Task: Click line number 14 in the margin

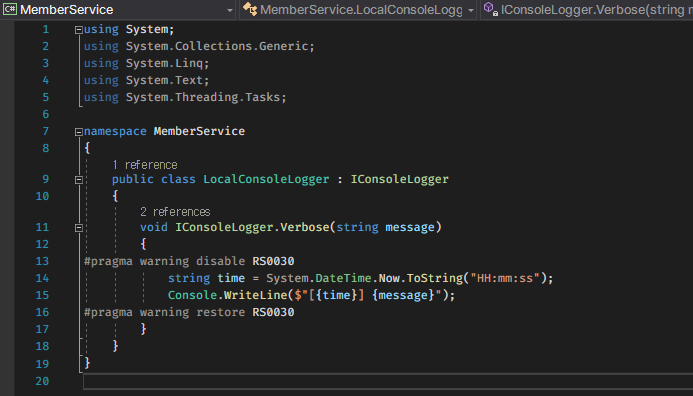Action: pyautogui.click(x=42, y=278)
